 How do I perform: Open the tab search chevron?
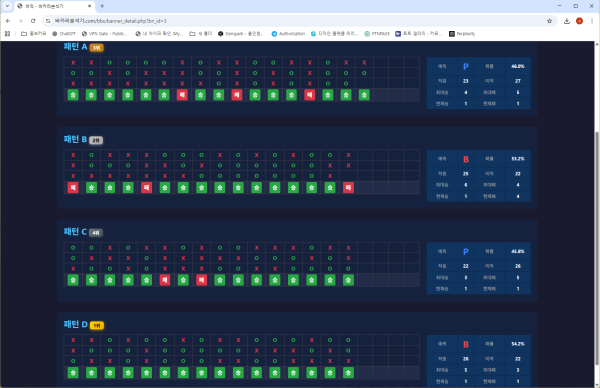tap(7, 6)
